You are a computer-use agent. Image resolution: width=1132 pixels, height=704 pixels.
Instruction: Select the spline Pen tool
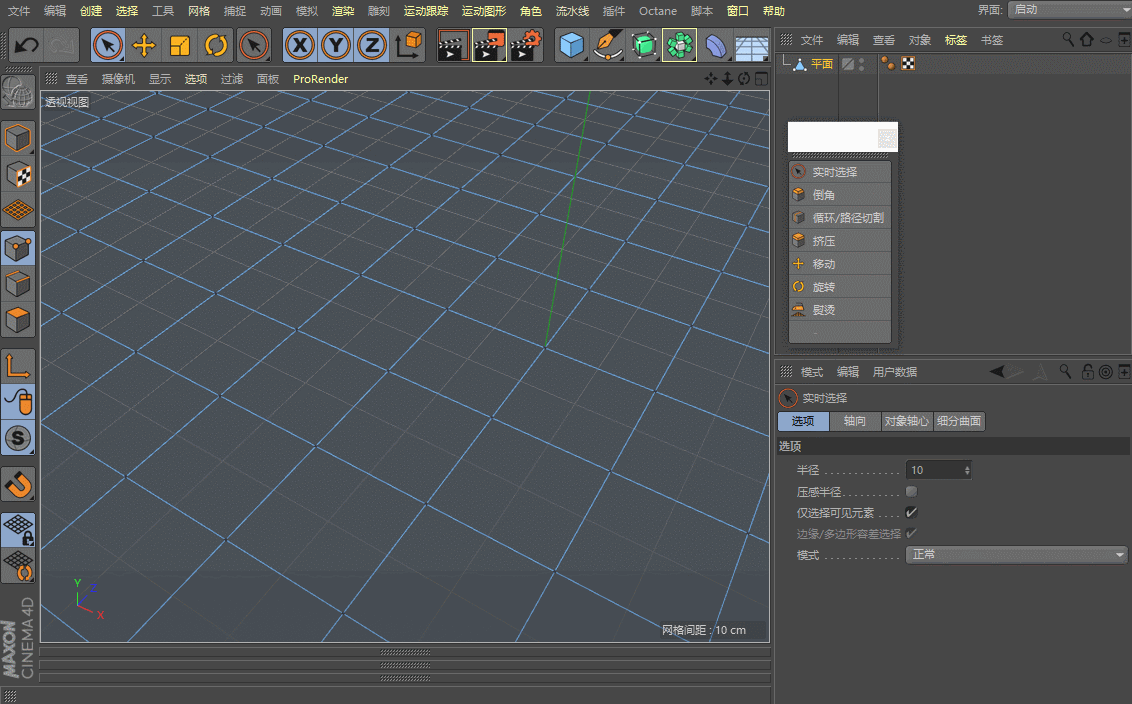point(608,45)
